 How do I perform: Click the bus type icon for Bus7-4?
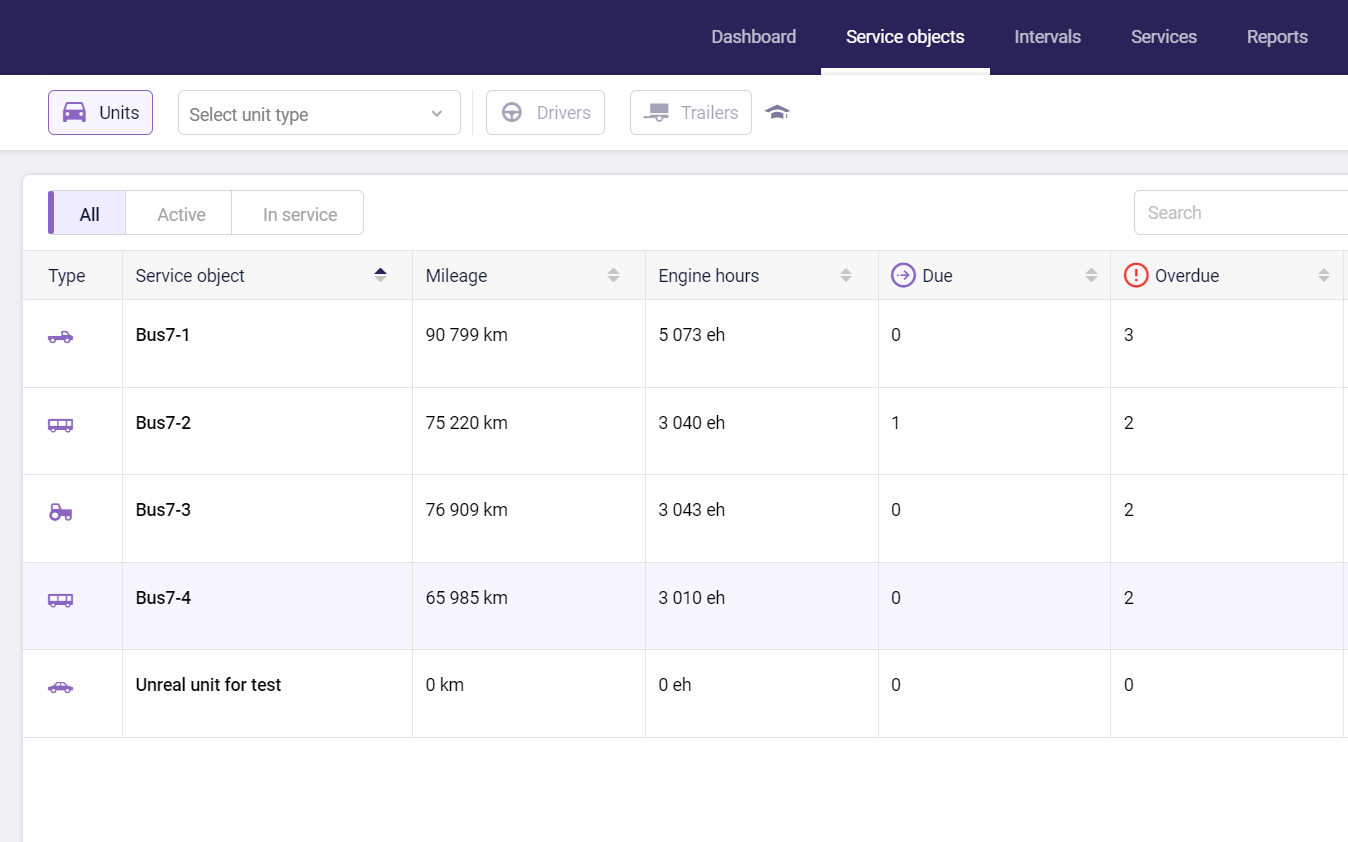61,600
